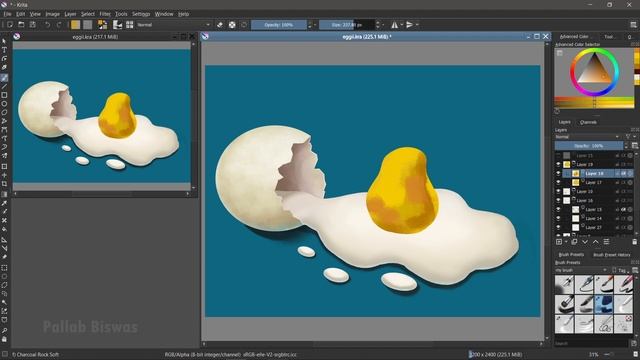Reload the original brush preset
Image resolution: width=640 pixels, height=360 pixels.
(244, 25)
